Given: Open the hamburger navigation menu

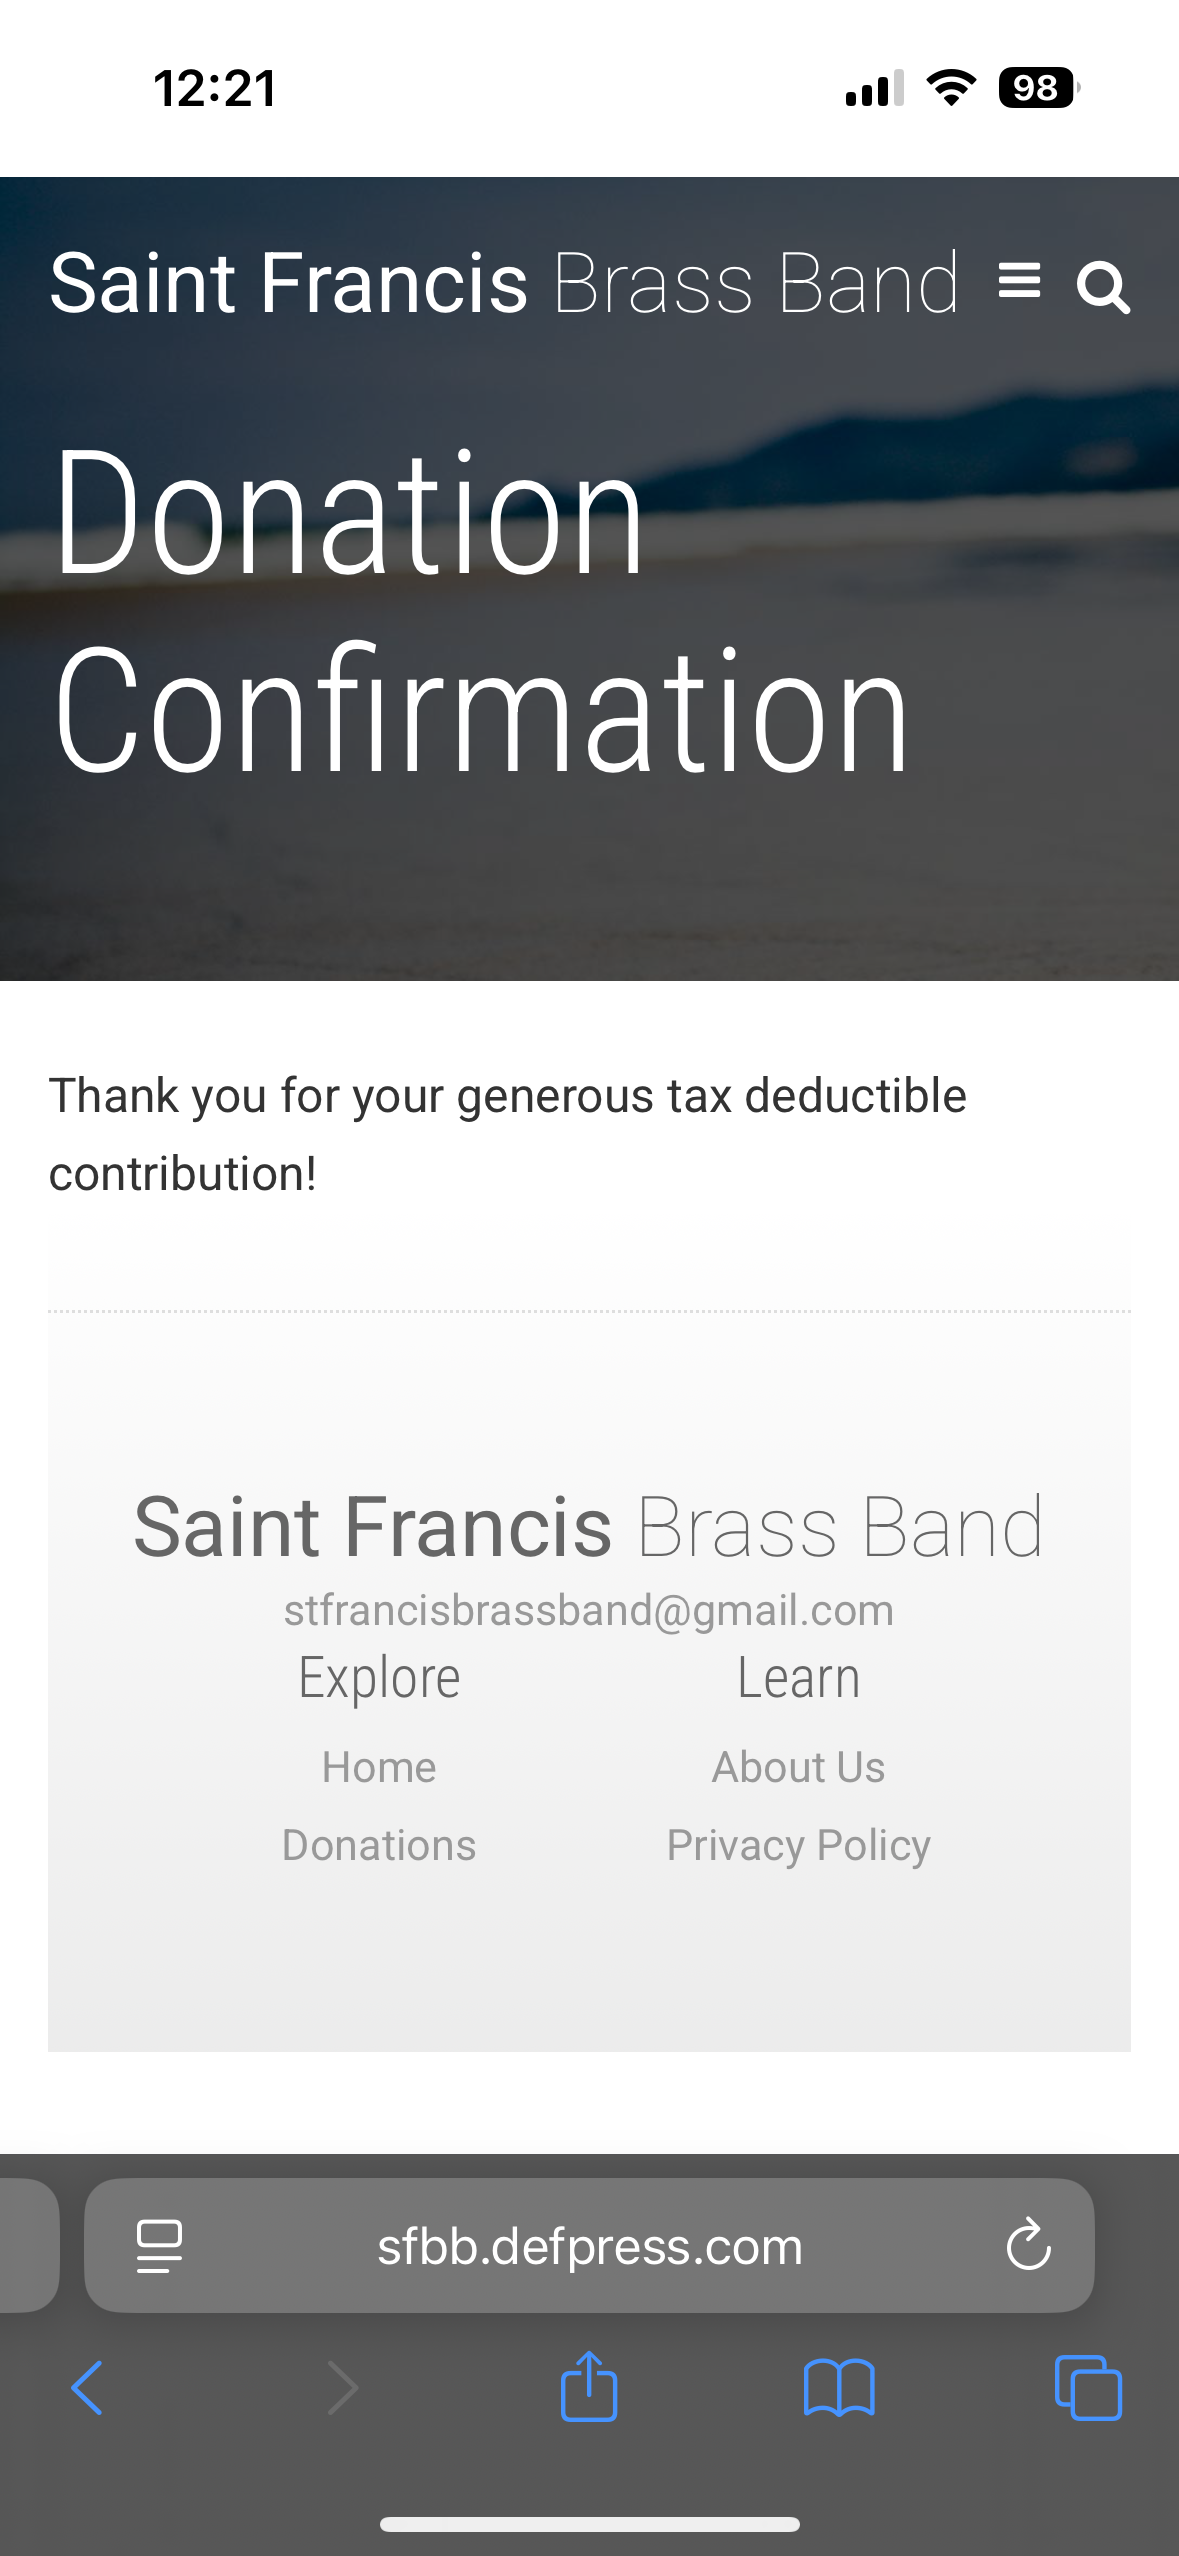Looking at the screenshot, I should (x=1019, y=281).
